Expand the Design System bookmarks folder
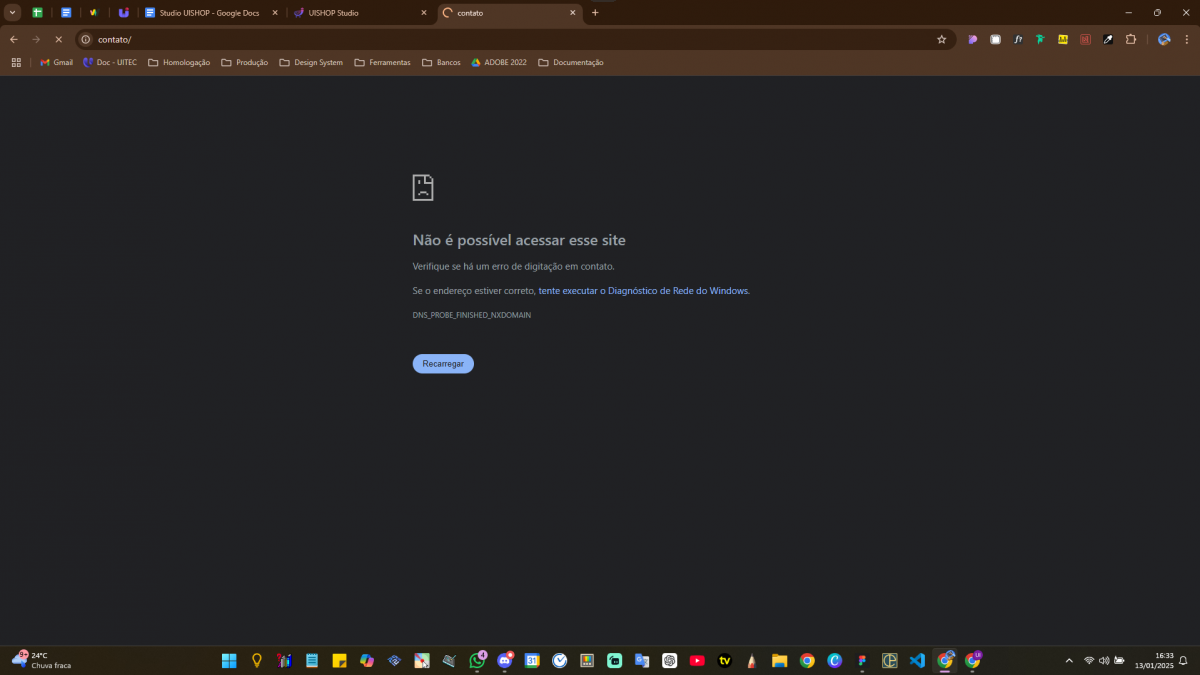The width and height of the screenshot is (1200, 675). coord(311,62)
